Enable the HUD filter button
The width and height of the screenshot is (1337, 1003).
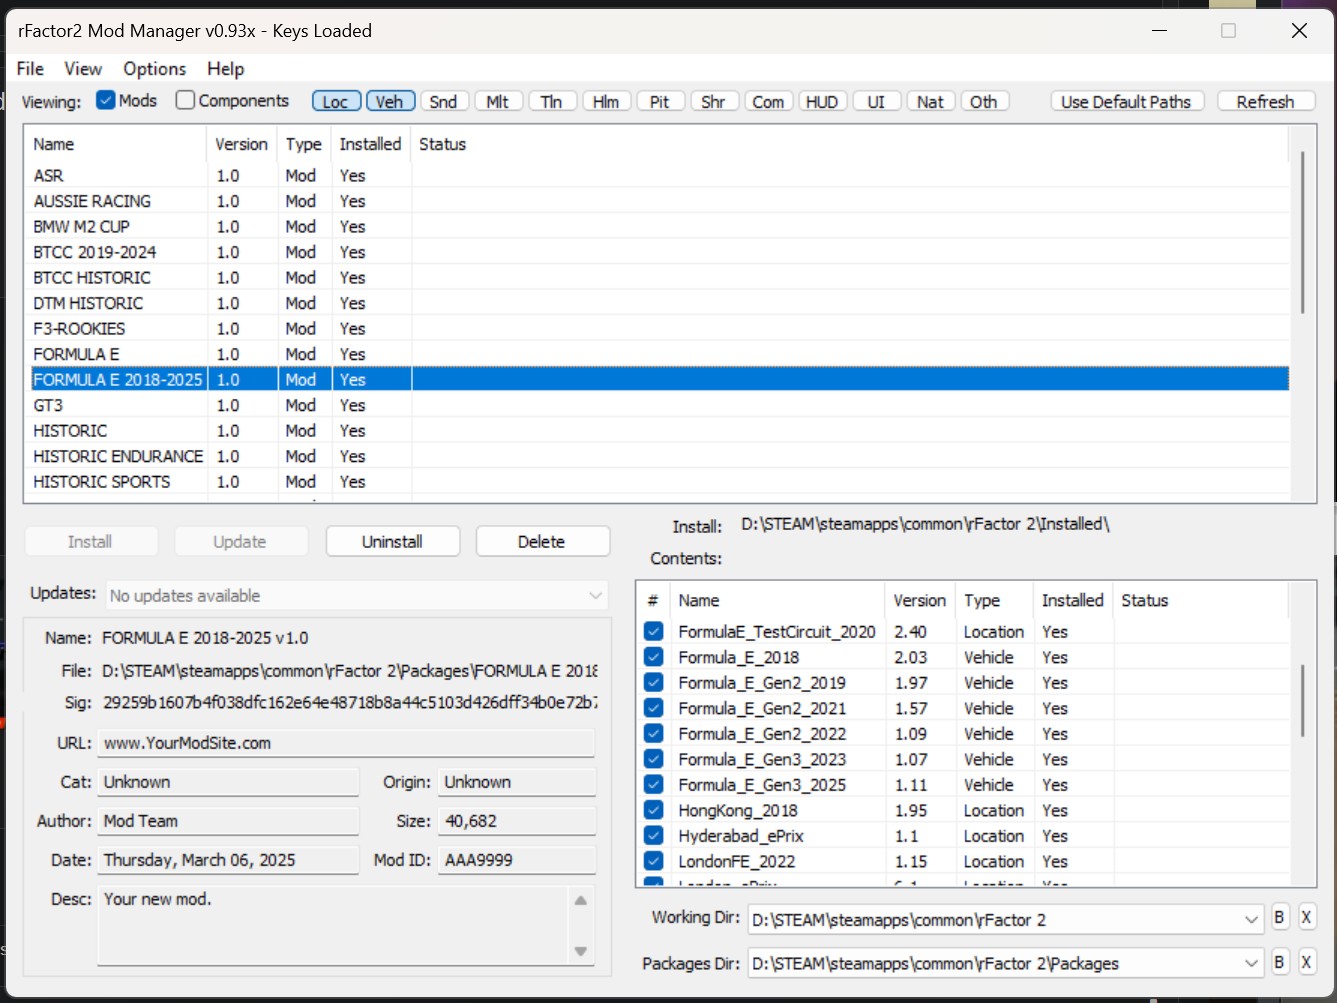click(x=822, y=102)
